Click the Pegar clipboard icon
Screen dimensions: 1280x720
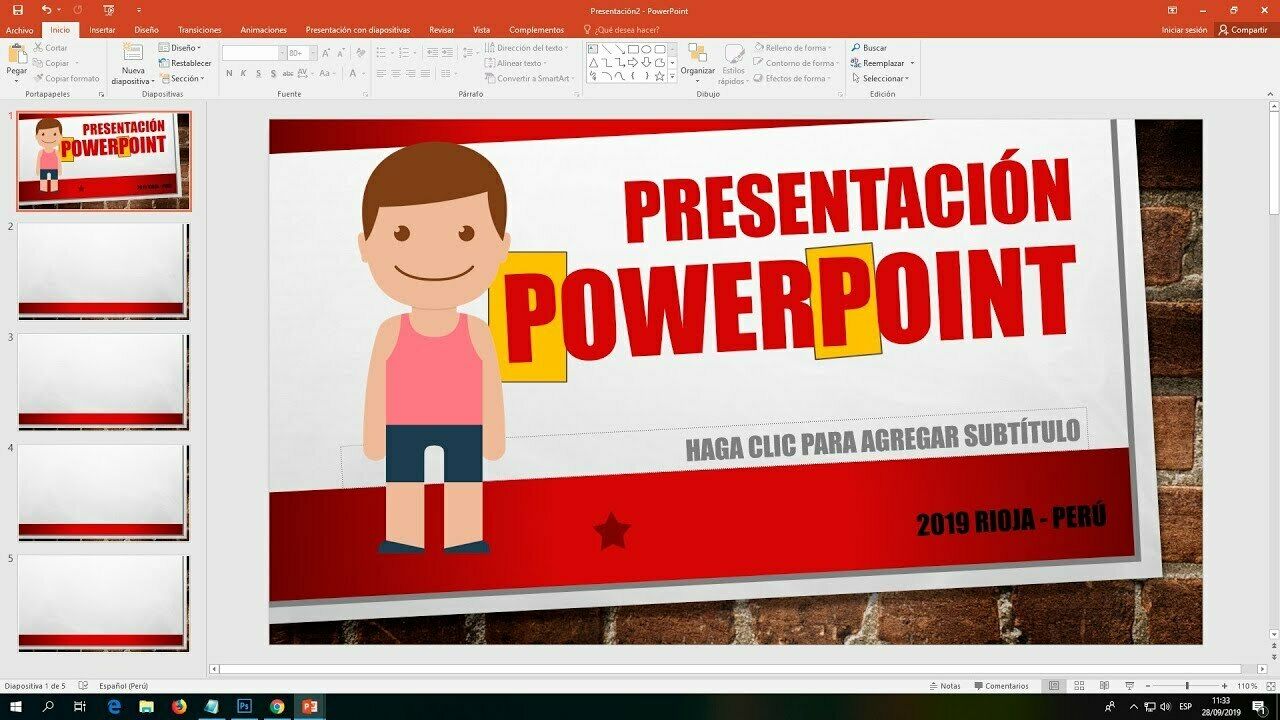click(17, 56)
